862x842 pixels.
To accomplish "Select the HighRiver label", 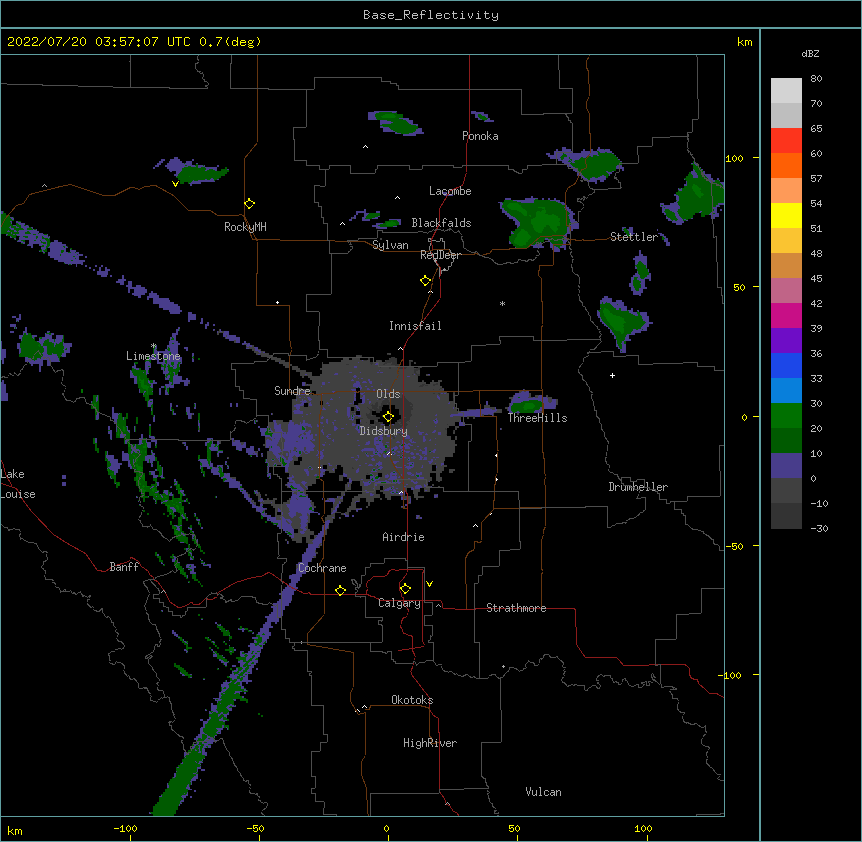I will point(430,743).
